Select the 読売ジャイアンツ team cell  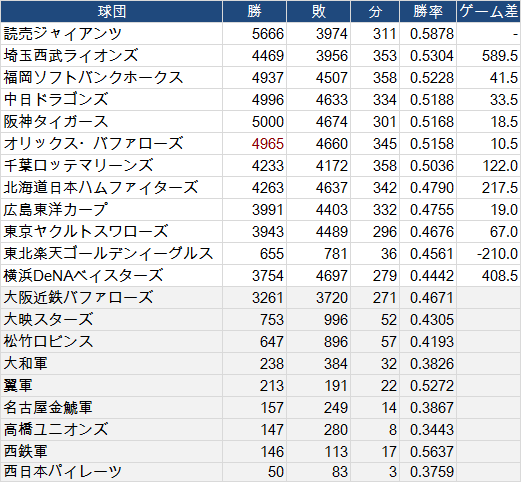pyautogui.click(x=112, y=34)
